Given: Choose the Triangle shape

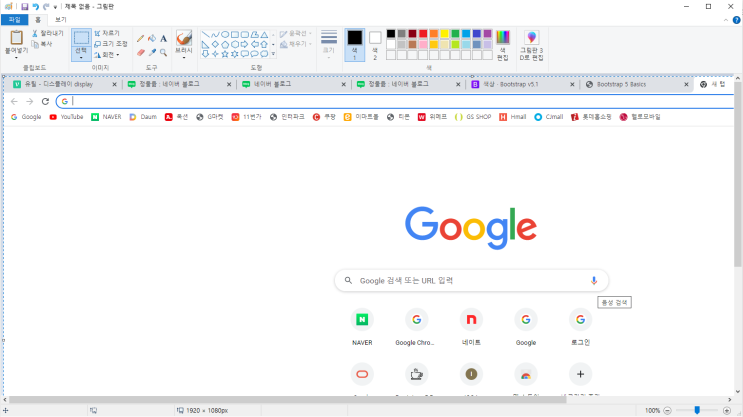Looking at the screenshot, I should click(264, 35).
